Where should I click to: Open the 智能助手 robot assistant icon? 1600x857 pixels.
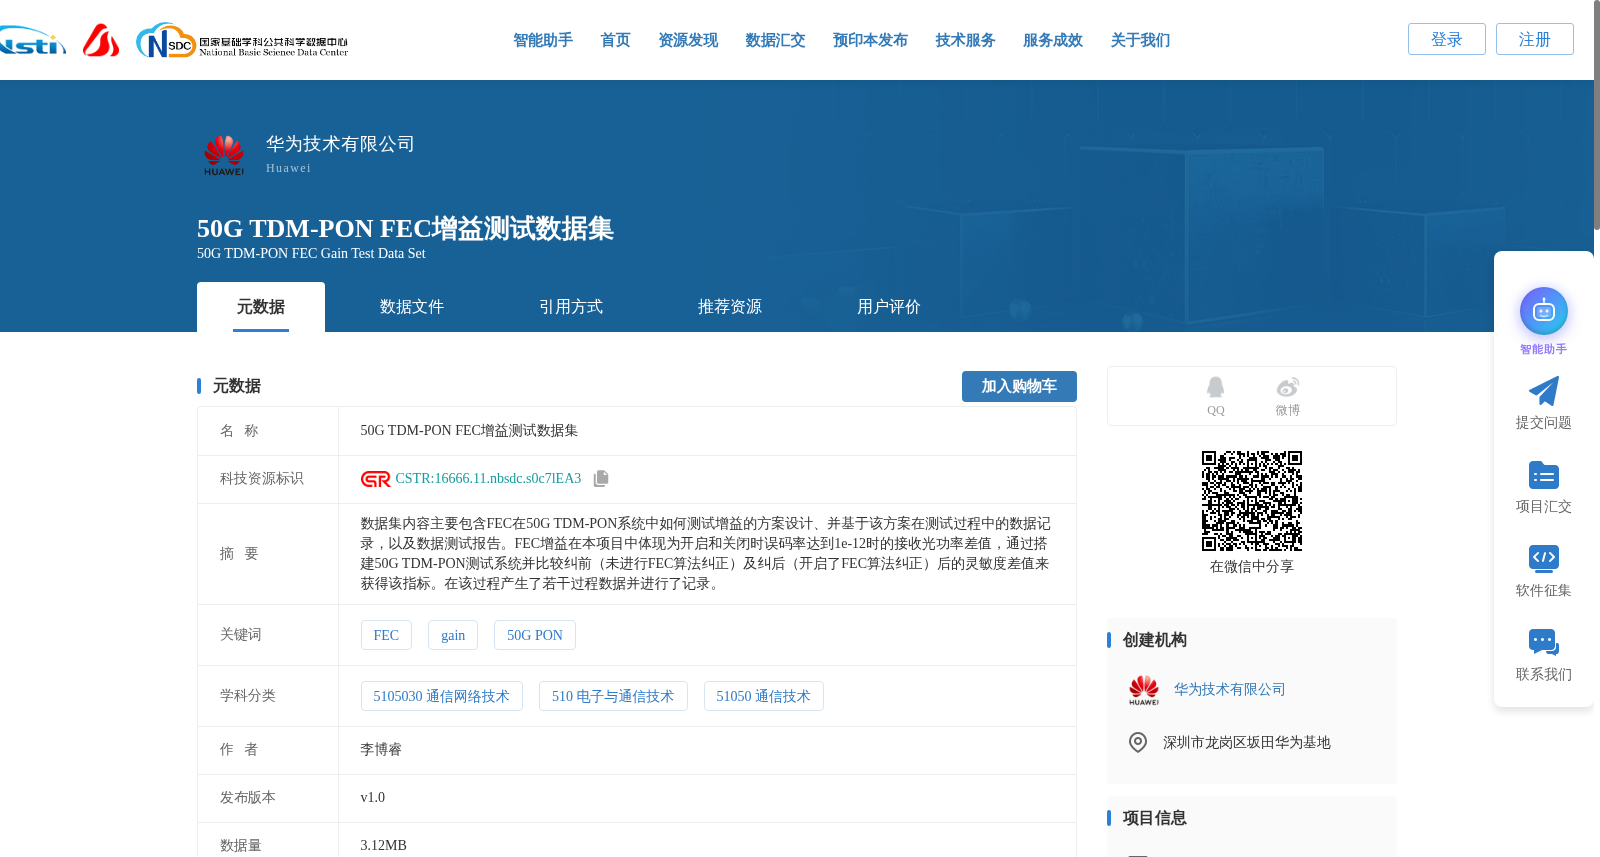(x=1543, y=312)
